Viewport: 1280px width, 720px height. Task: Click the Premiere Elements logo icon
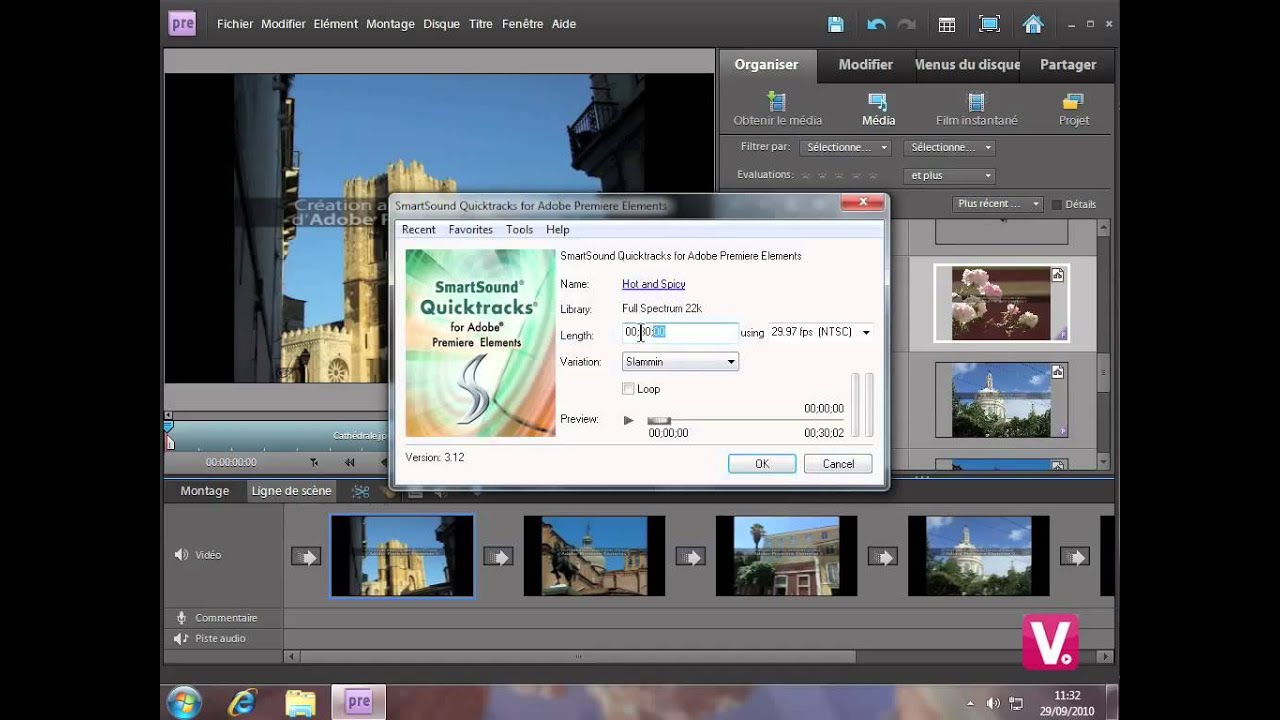(x=182, y=24)
